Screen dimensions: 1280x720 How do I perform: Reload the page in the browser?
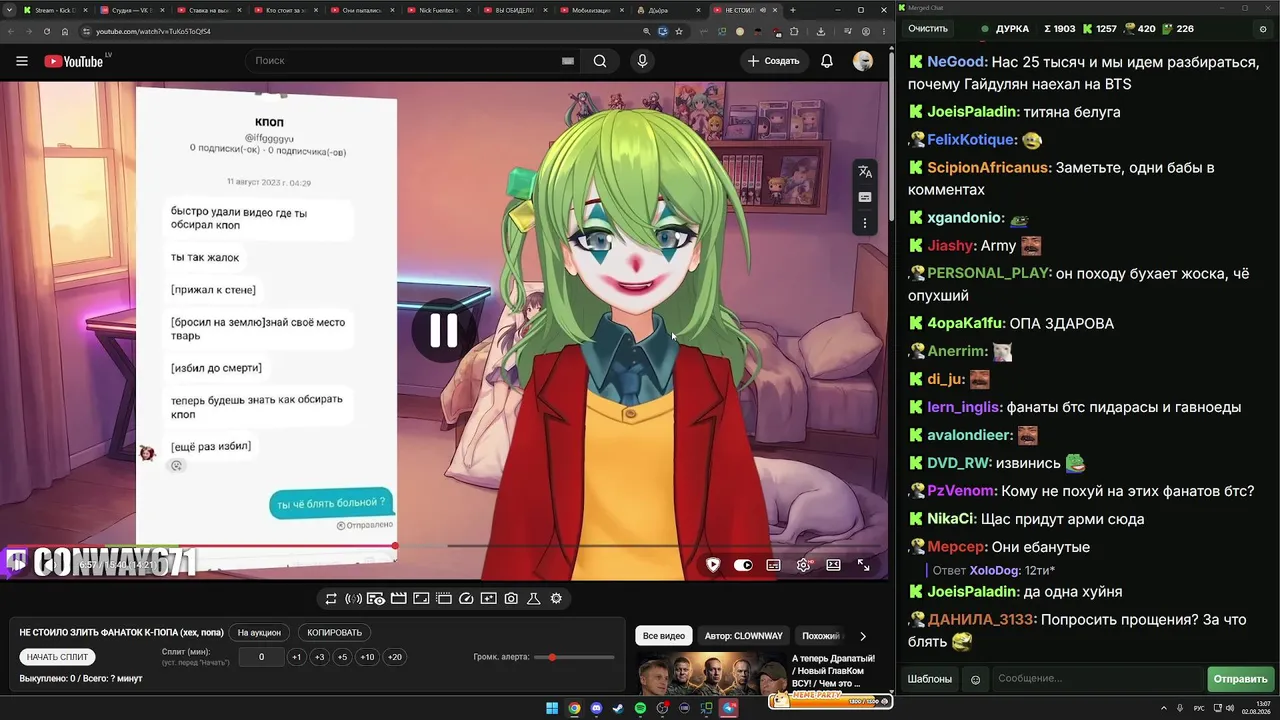(46, 31)
